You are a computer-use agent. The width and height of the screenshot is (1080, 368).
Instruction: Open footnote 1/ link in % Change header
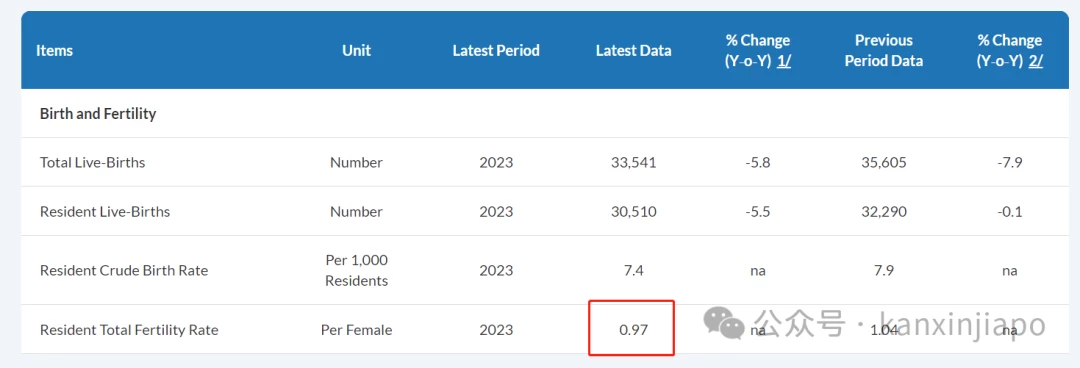pos(783,61)
